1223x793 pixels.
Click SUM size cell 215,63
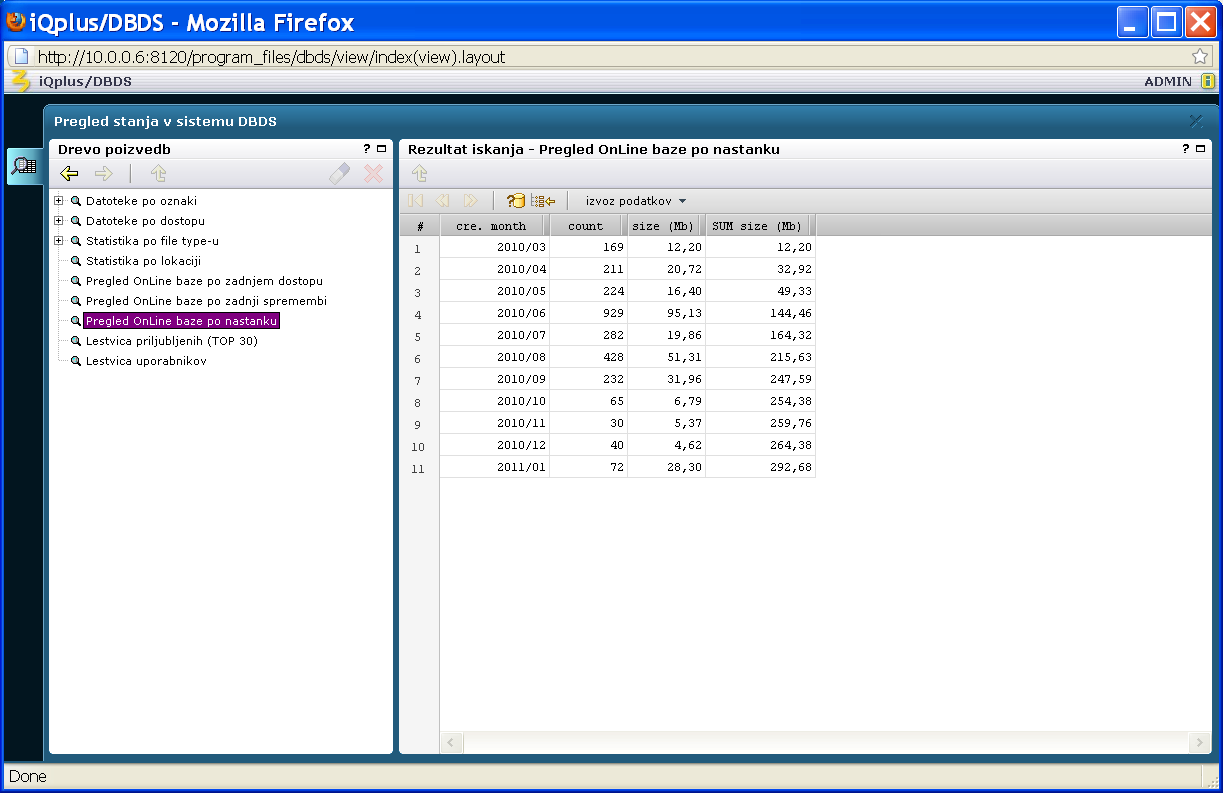click(760, 357)
